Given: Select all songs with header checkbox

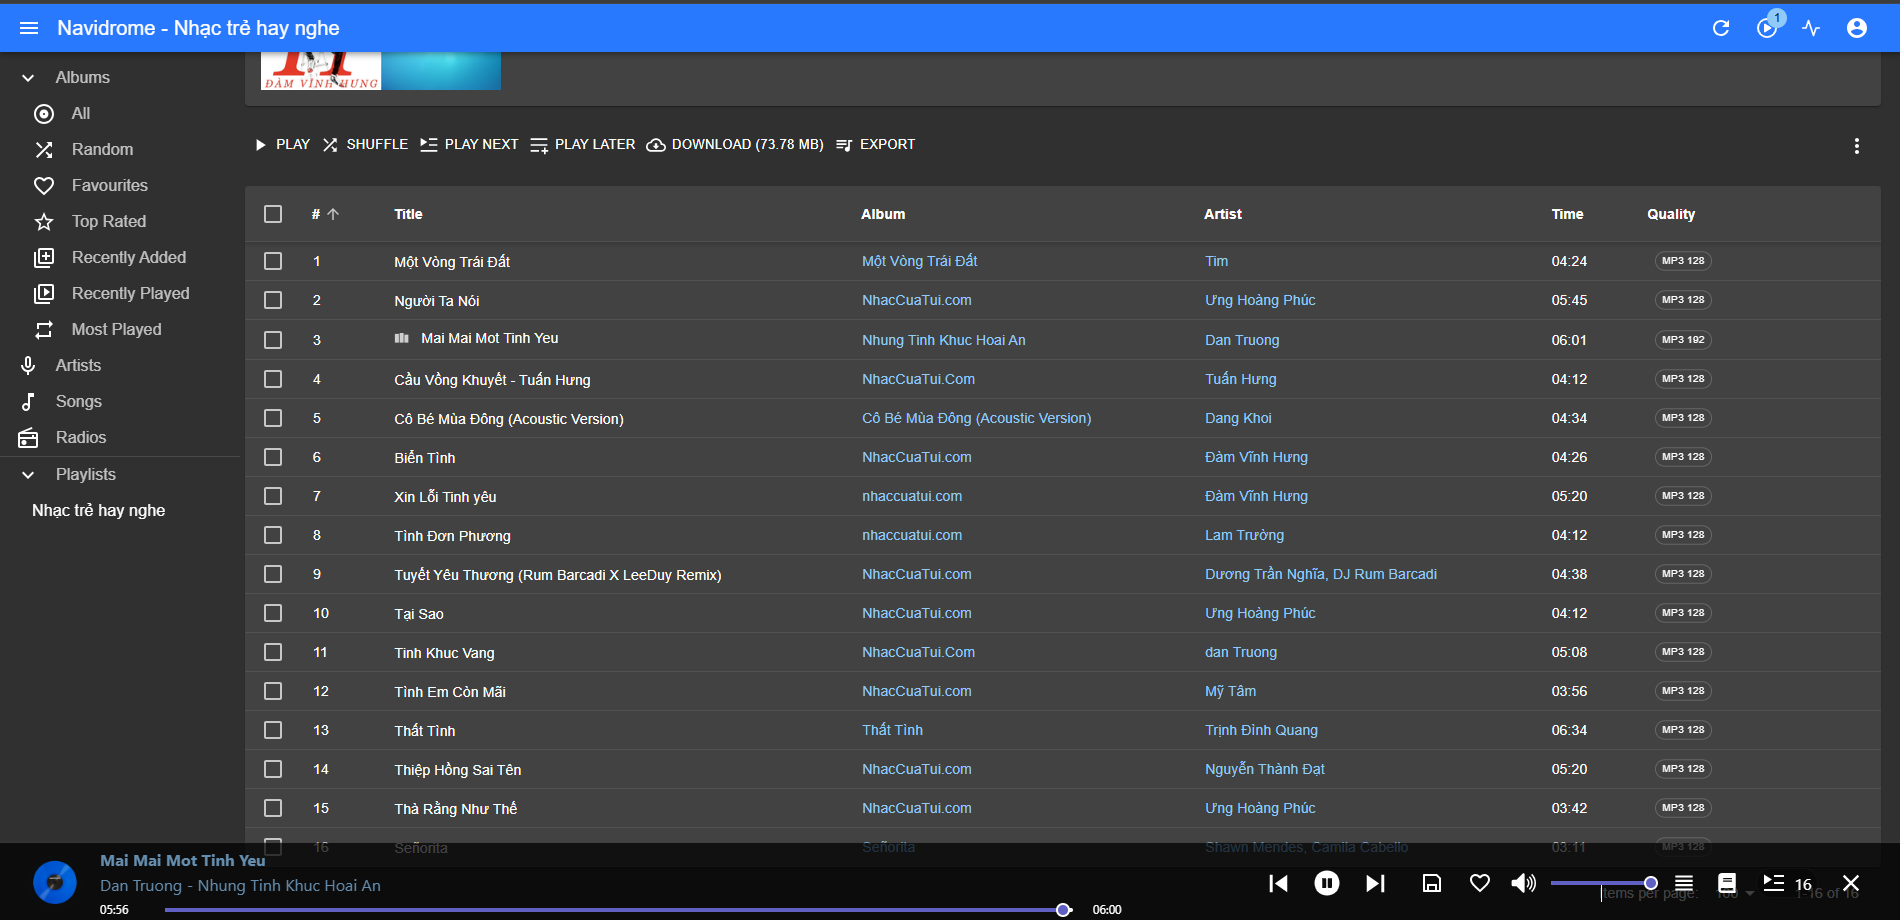Looking at the screenshot, I should [273, 214].
